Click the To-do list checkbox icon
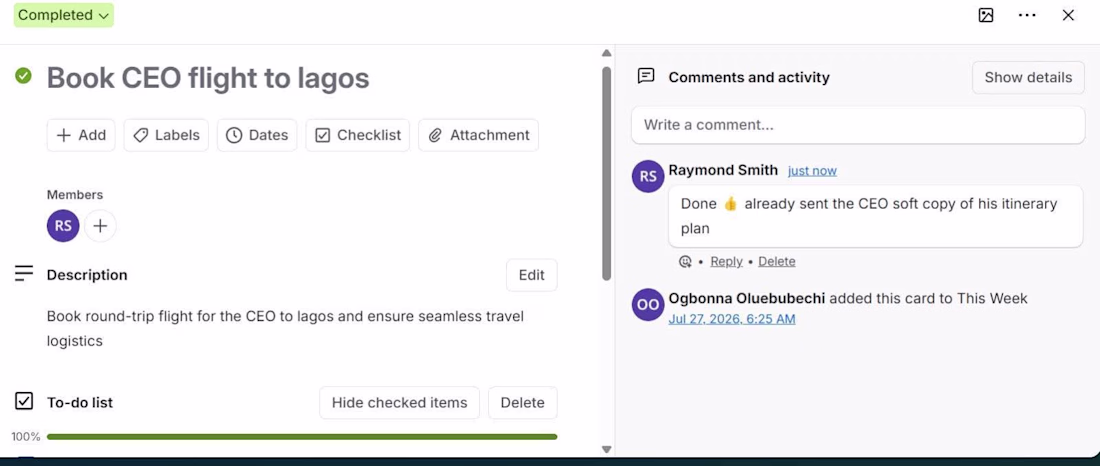The height and width of the screenshot is (466, 1100). (24, 401)
